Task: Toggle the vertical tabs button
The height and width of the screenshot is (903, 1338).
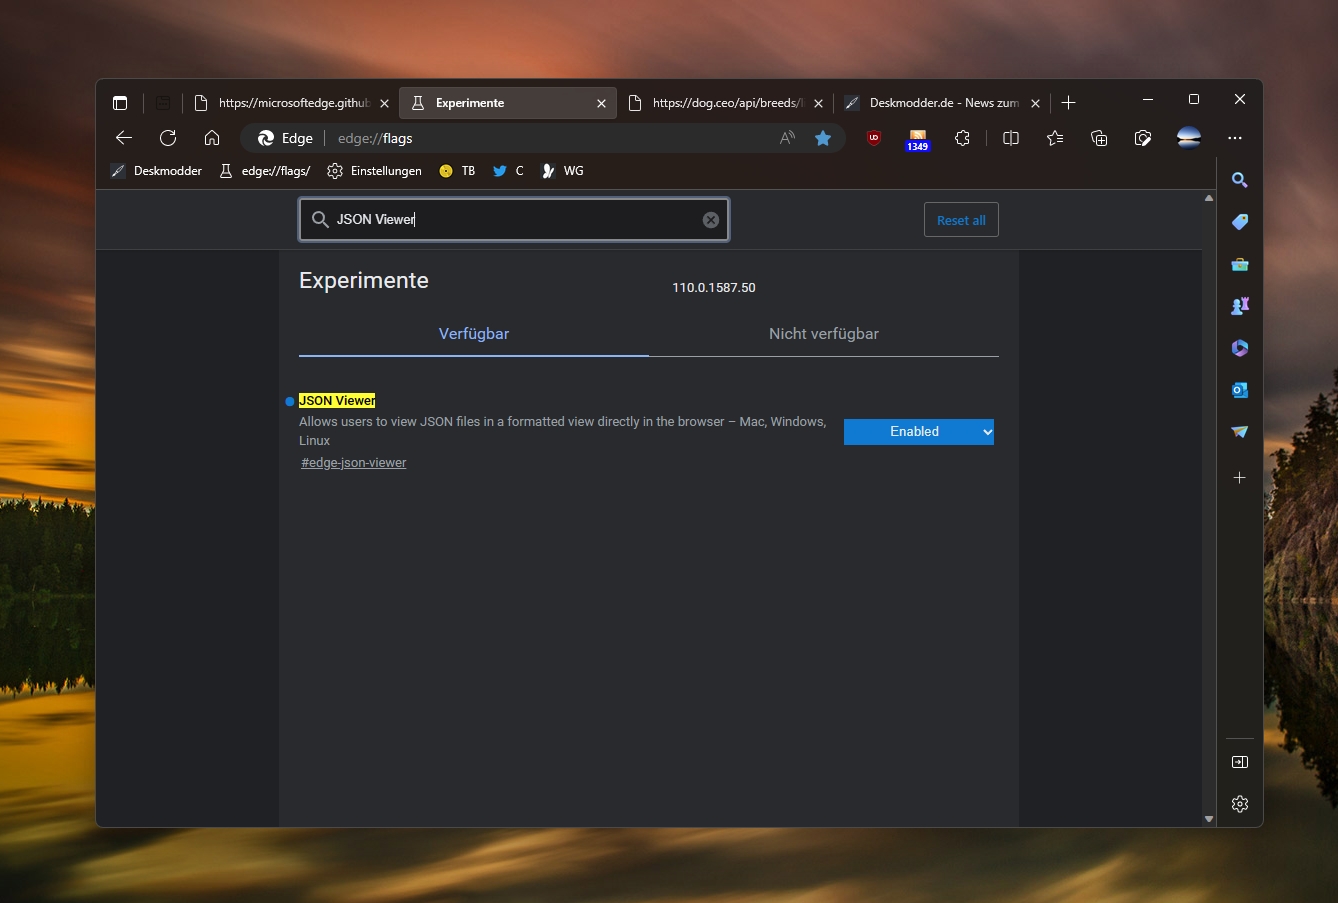Action: click(120, 103)
